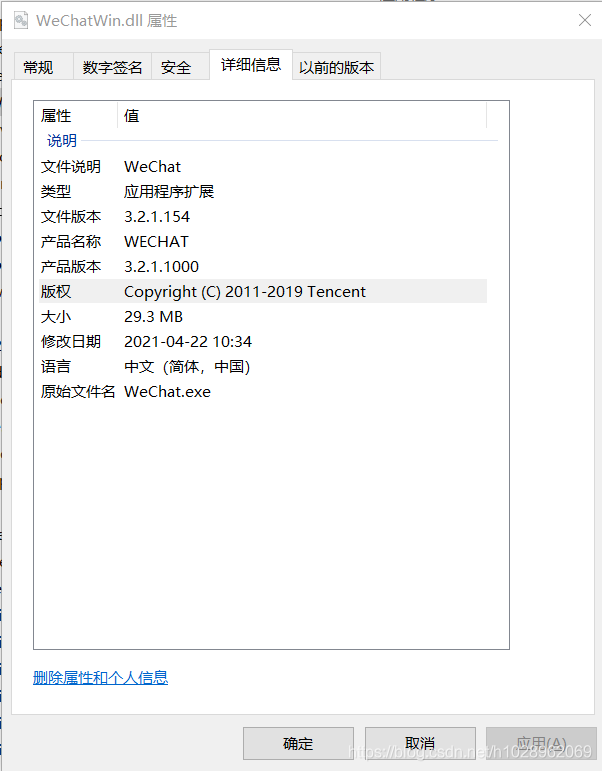Click the value 29.3 MB
Screen dimensions: 602x771
153,317
